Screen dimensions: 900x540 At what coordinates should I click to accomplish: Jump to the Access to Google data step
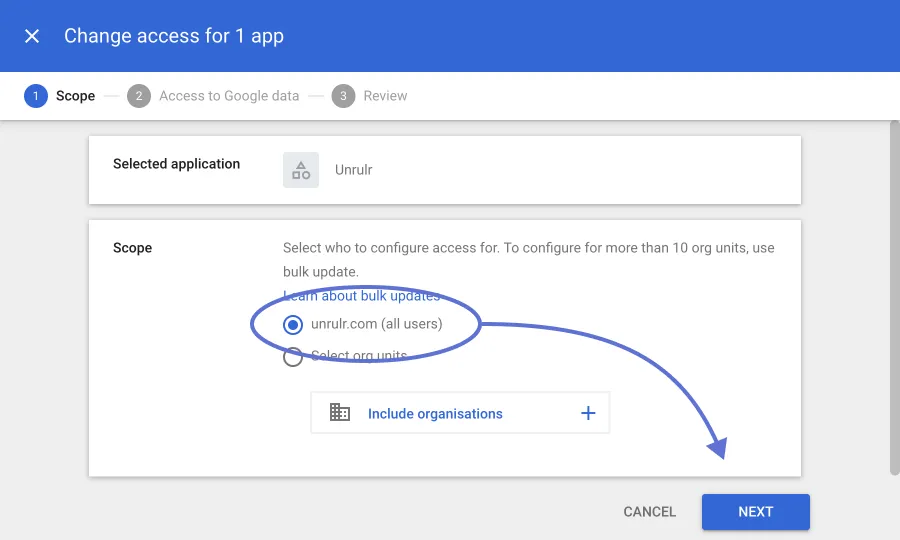(x=229, y=96)
